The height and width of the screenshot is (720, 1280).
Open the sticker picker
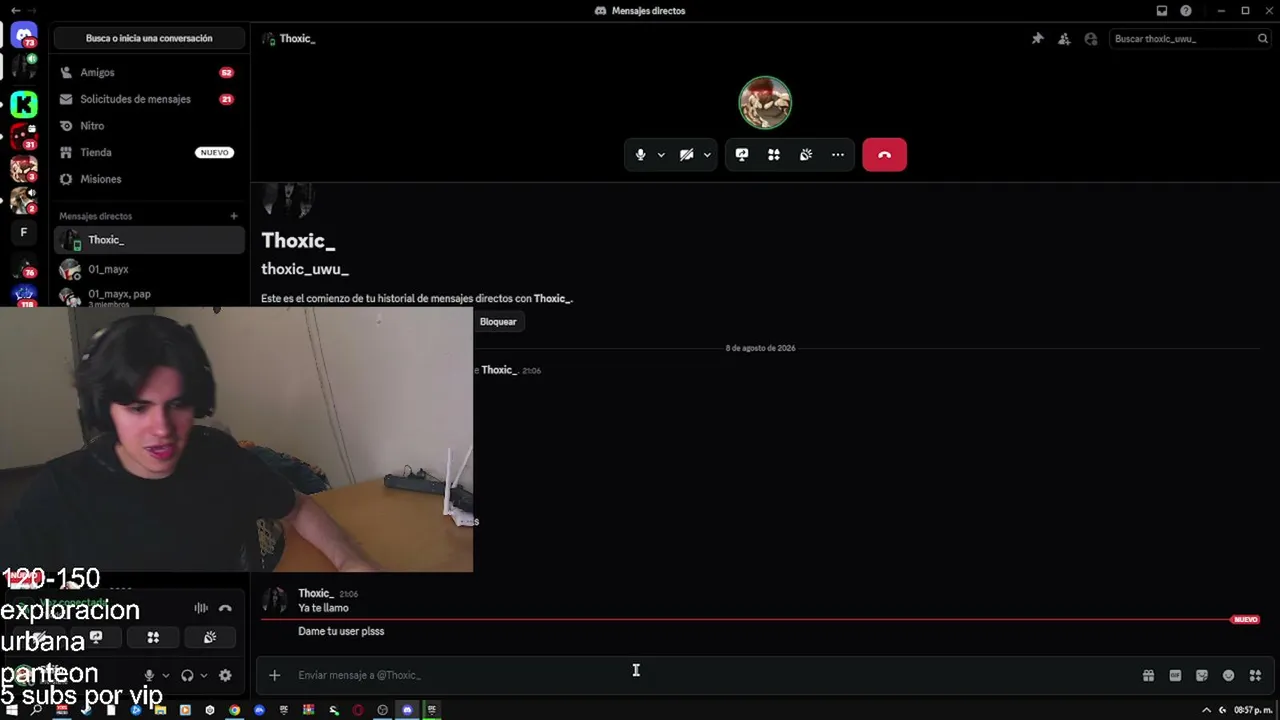click(1202, 675)
